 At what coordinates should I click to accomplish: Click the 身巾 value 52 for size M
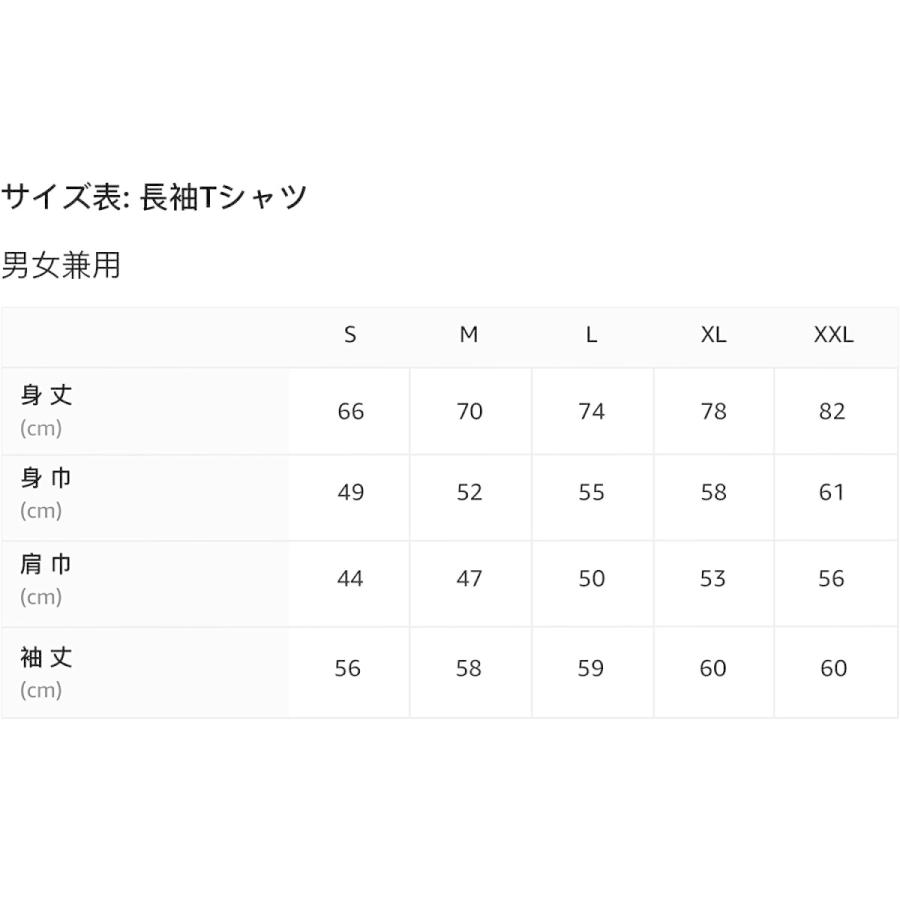coord(469,492)
